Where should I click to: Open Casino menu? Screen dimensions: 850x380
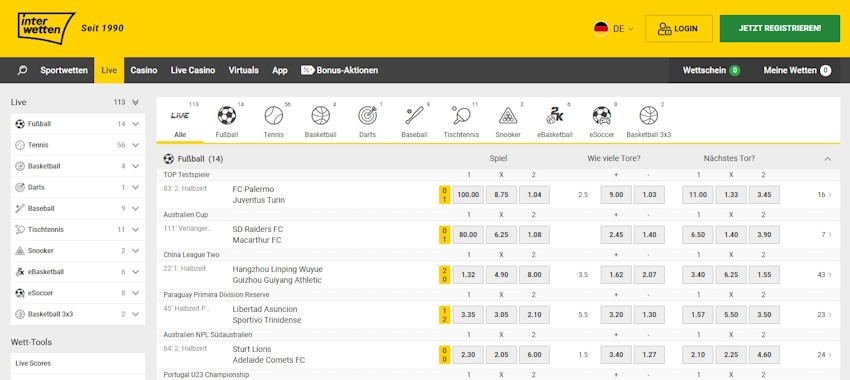pyautogui.click(x=144, y=70)
